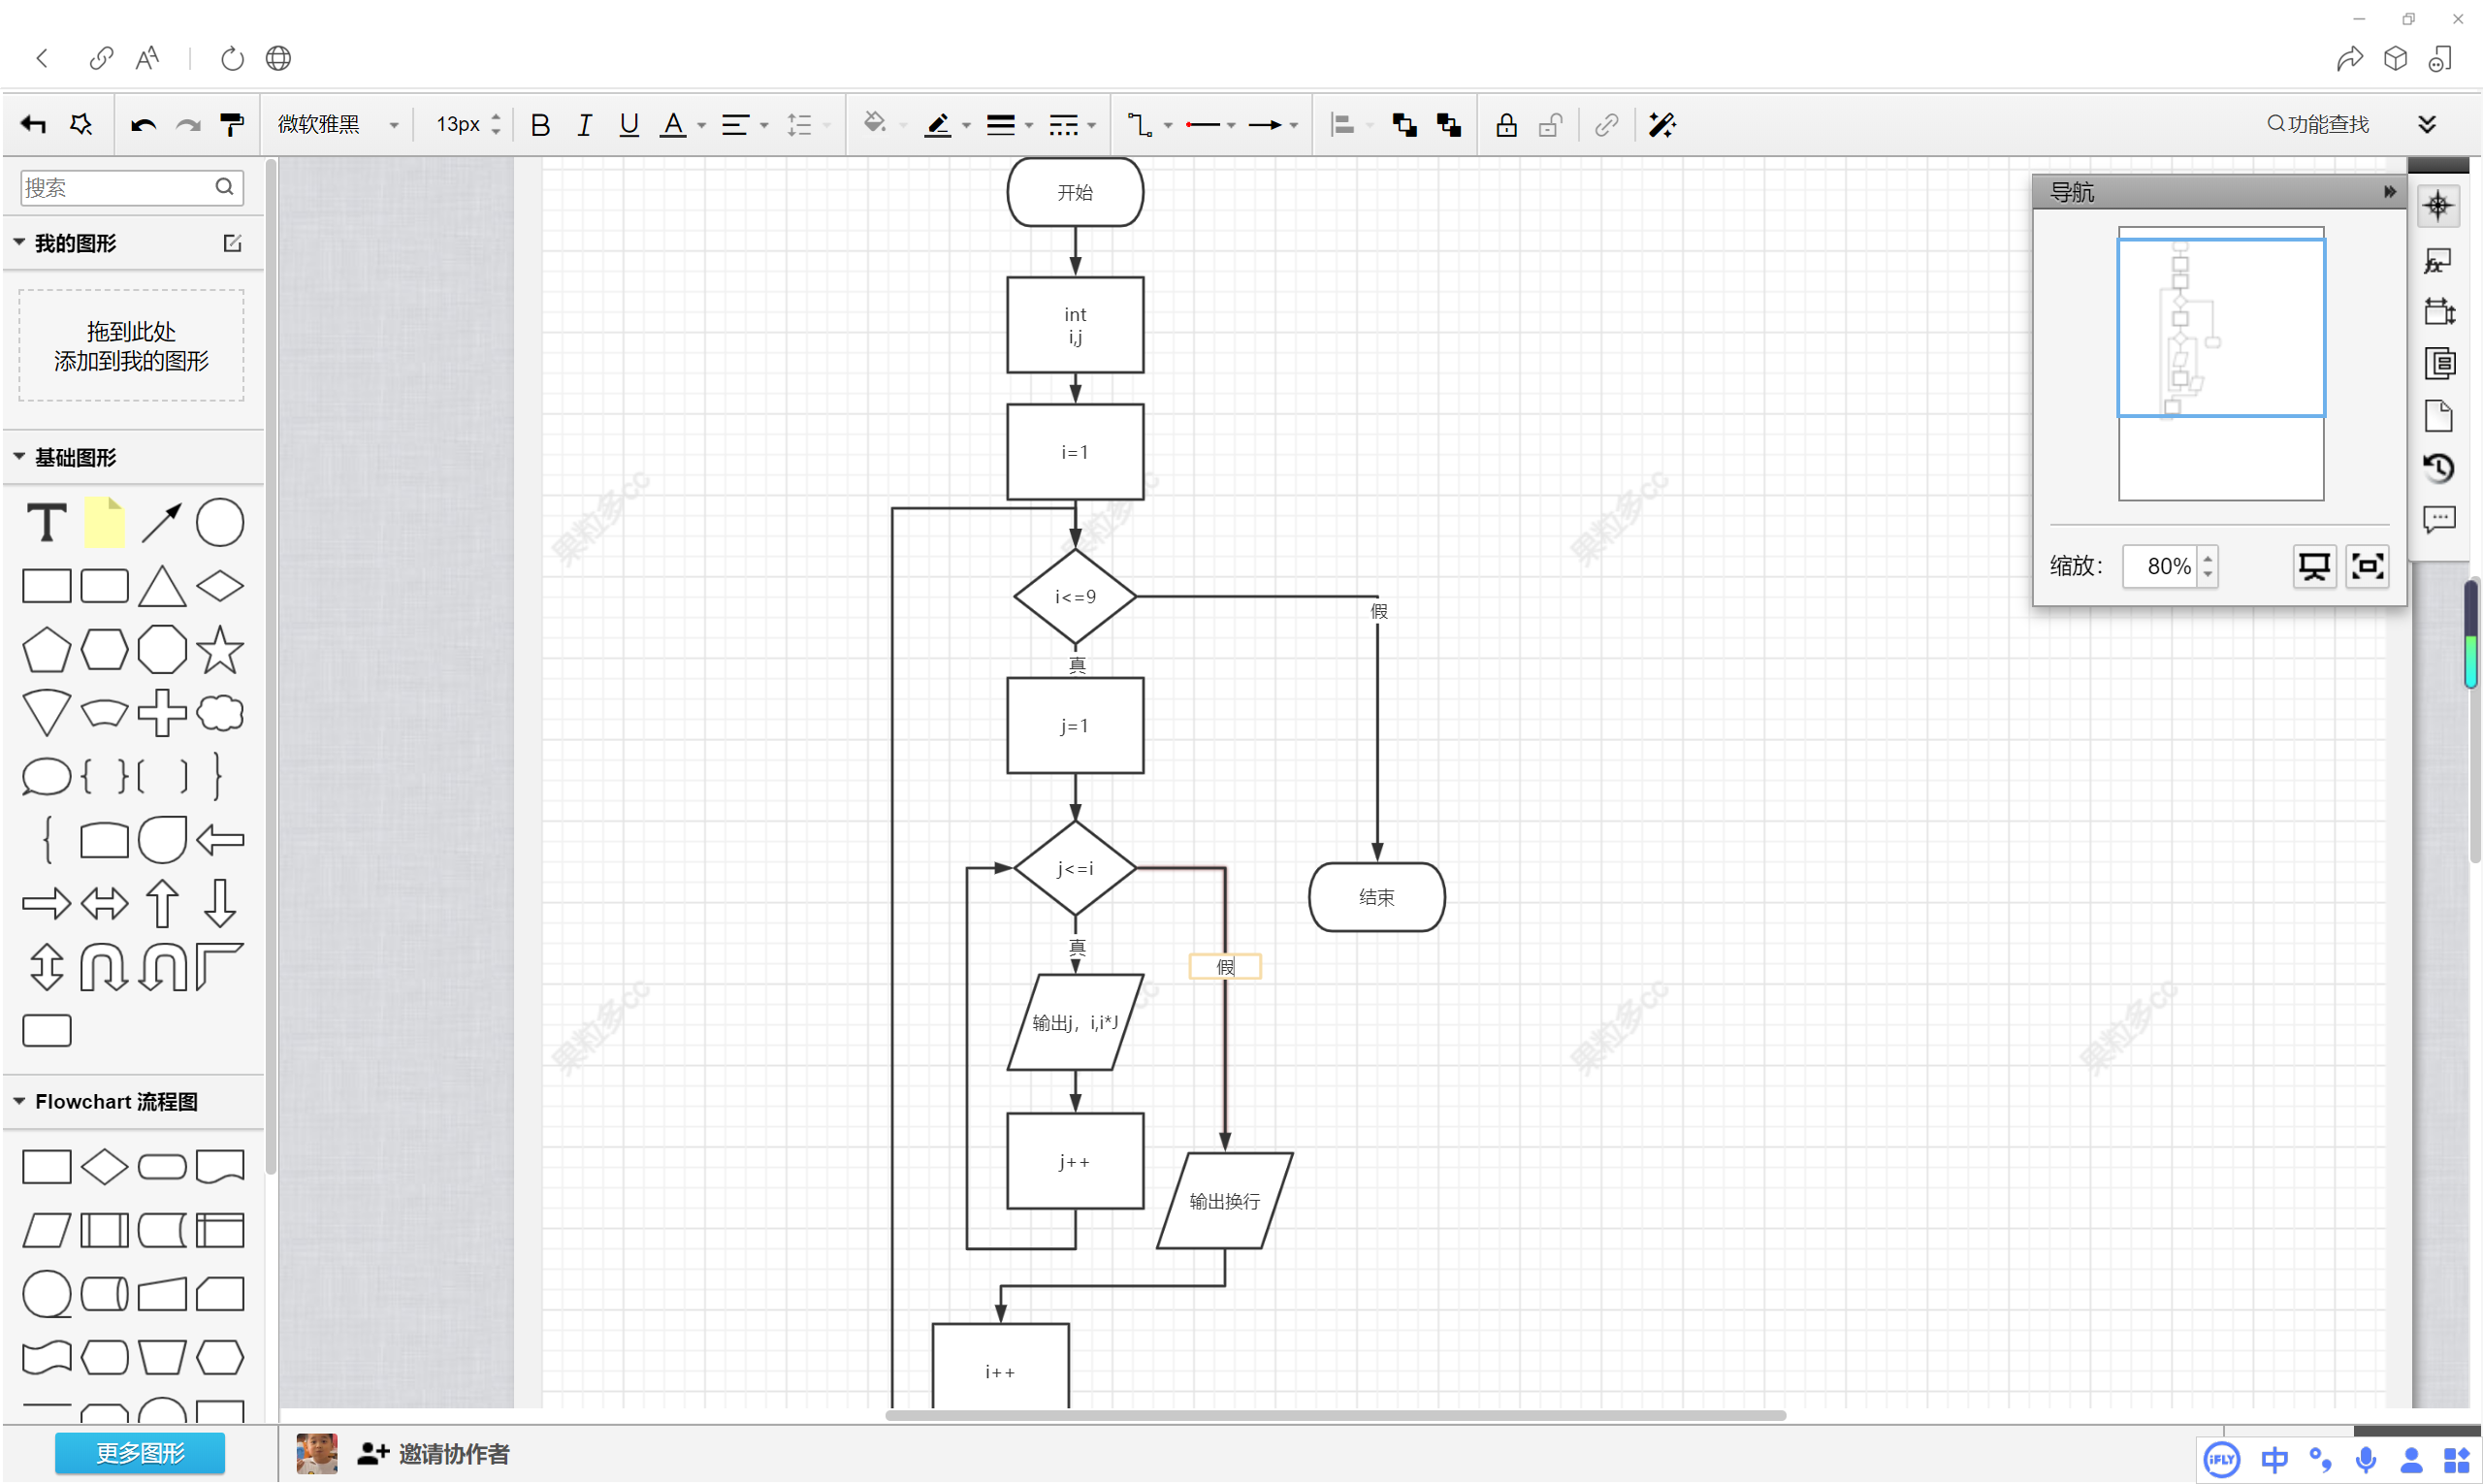
Task: Click the lock shape icon
Action: pyautogui.click(x=1505, y=125)
